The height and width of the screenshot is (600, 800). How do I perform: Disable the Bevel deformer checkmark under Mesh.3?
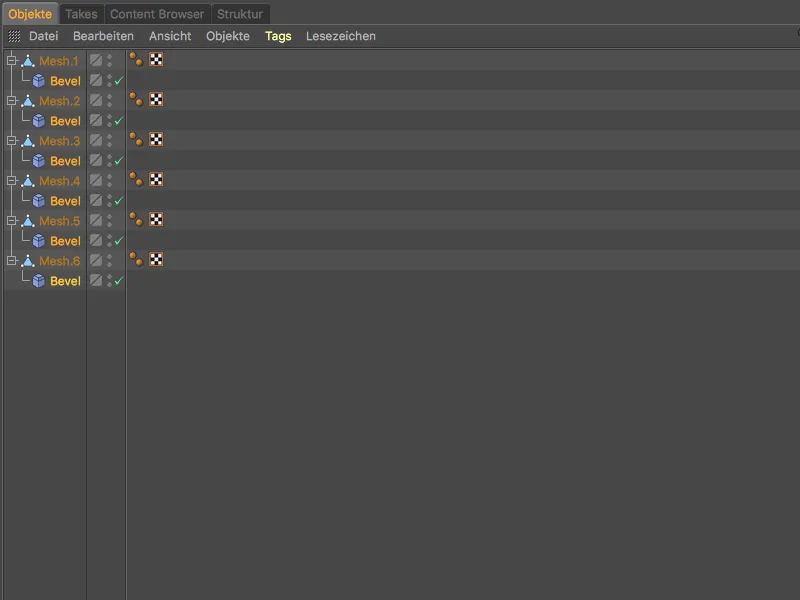coord(119,160)
